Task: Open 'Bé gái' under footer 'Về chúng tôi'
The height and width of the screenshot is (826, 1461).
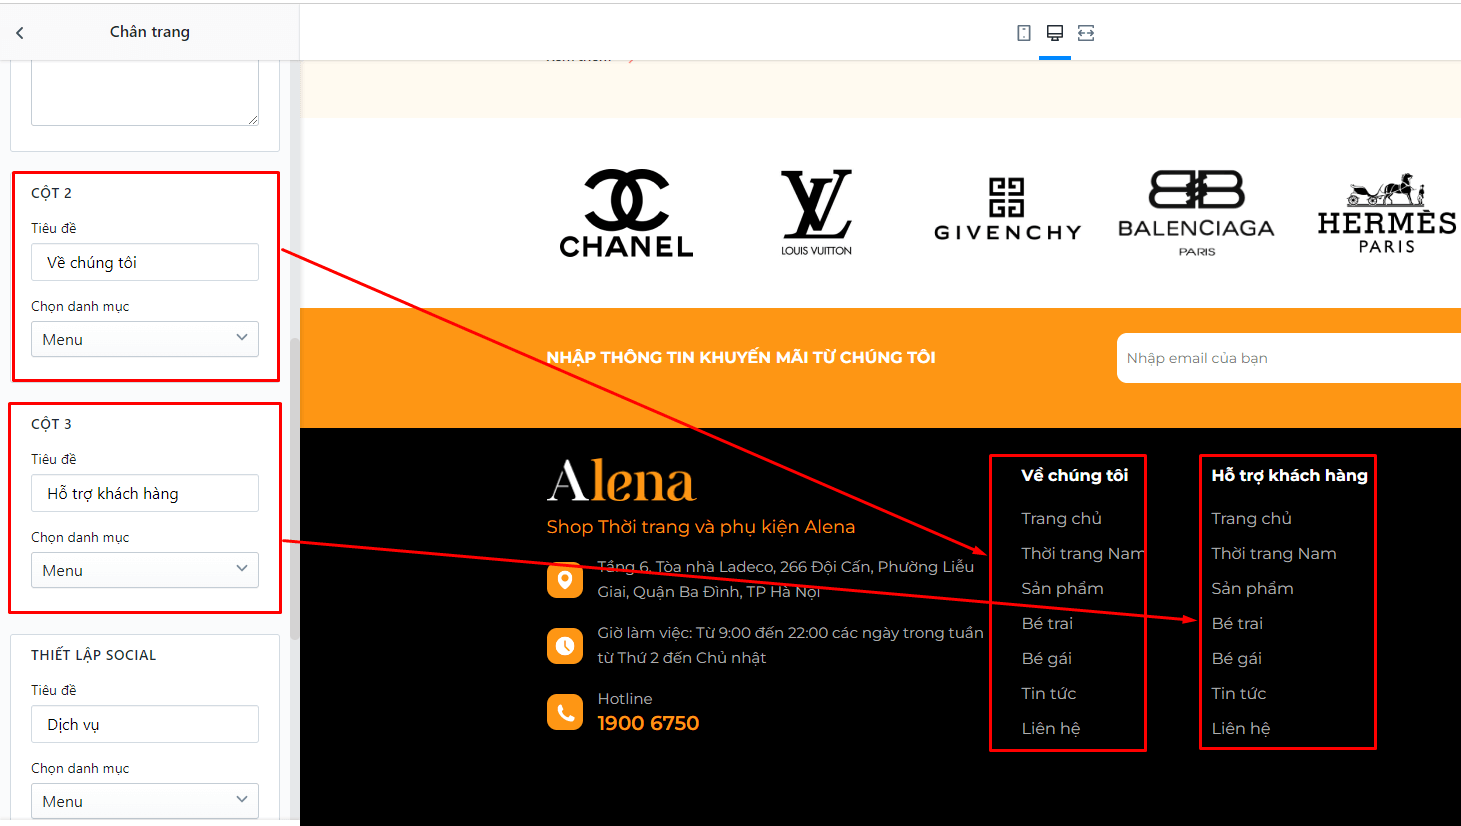Action: pyautogui.click(x=1046, y=658)
